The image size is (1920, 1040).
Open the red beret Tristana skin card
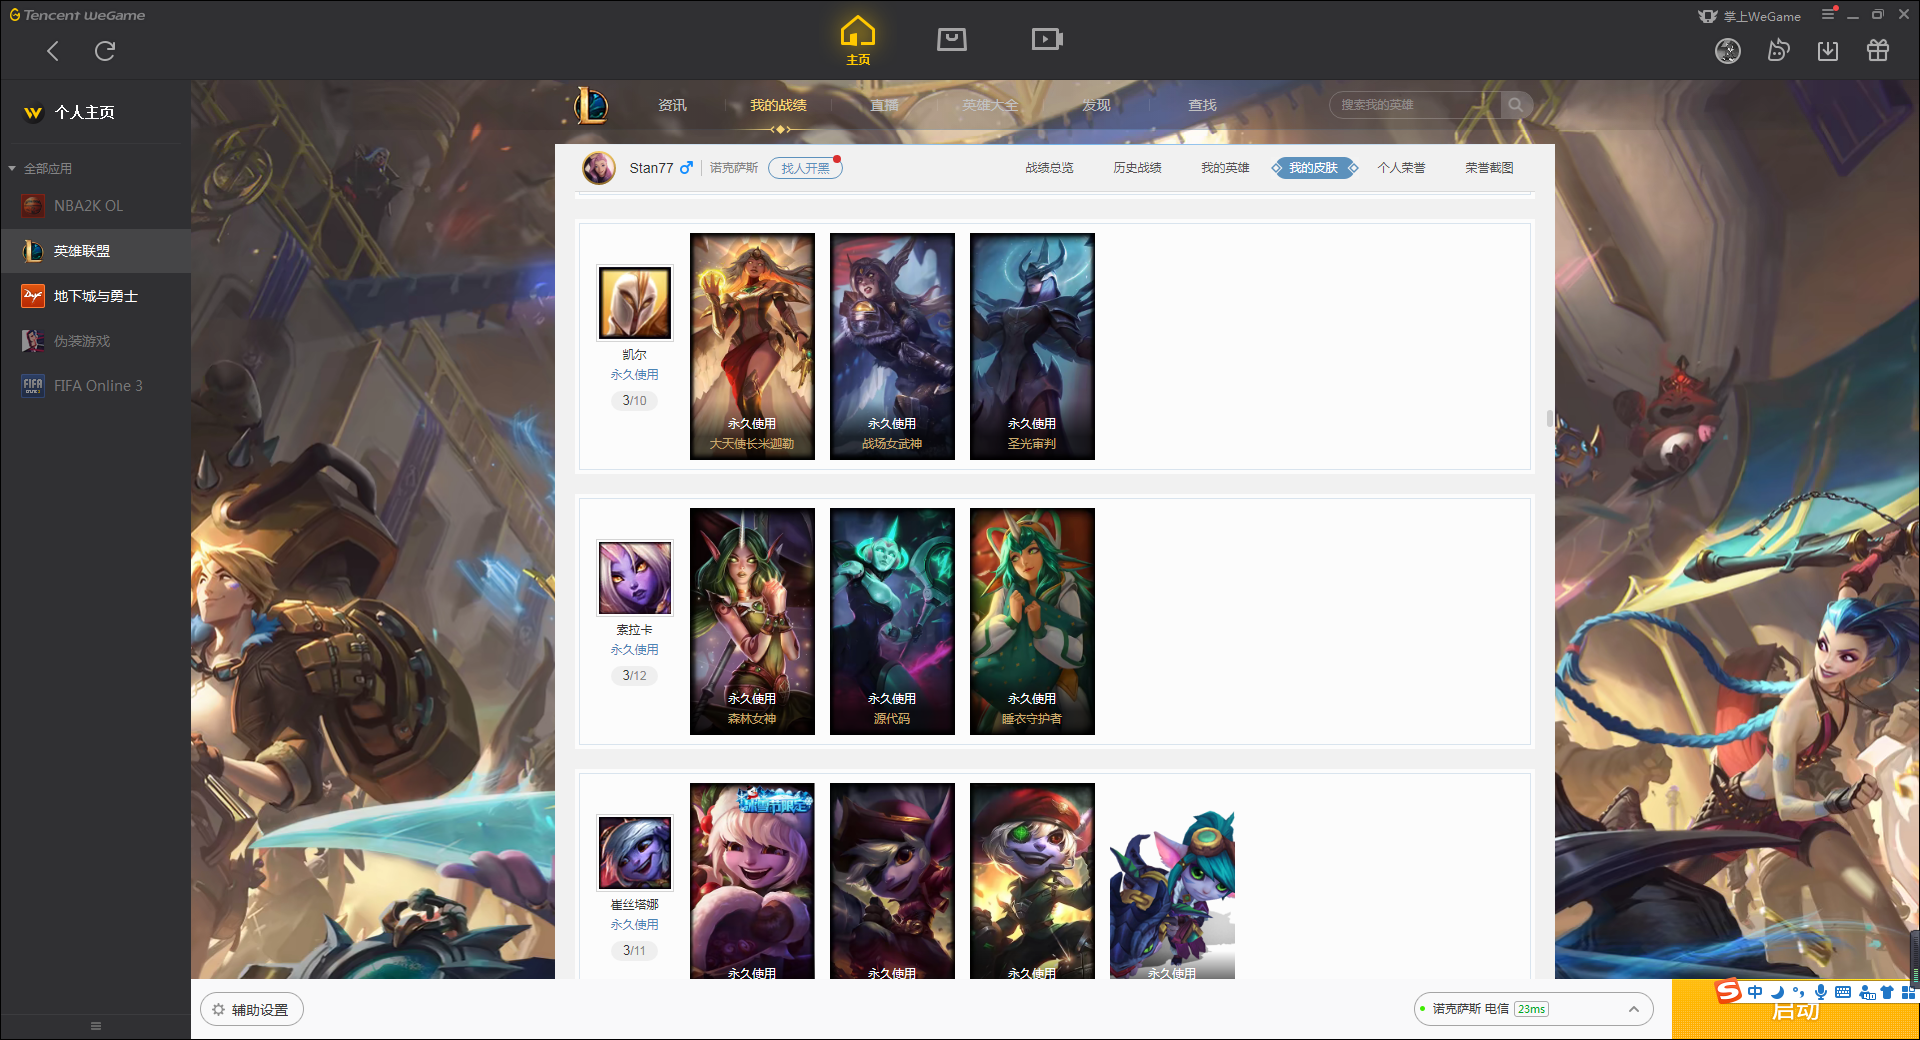point(1032,881)
